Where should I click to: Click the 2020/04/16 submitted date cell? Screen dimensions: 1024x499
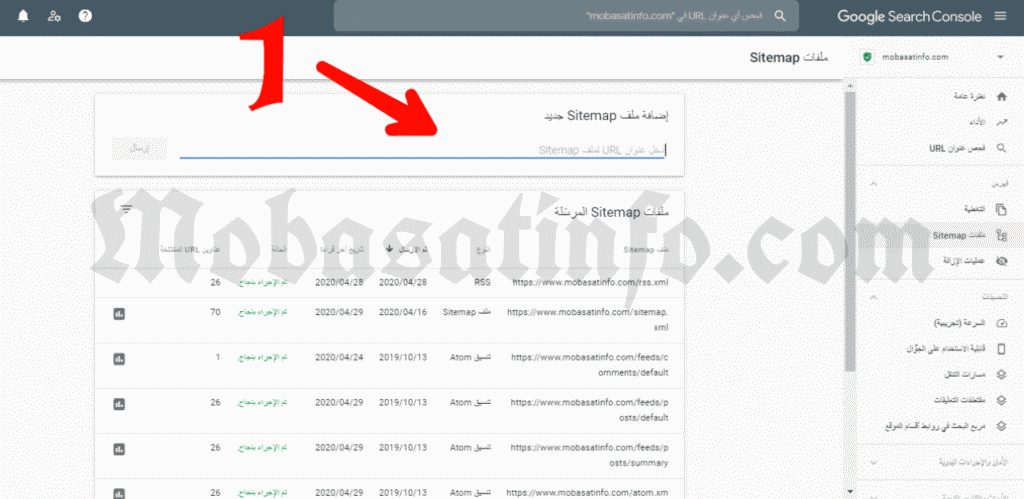pos(403,312)
